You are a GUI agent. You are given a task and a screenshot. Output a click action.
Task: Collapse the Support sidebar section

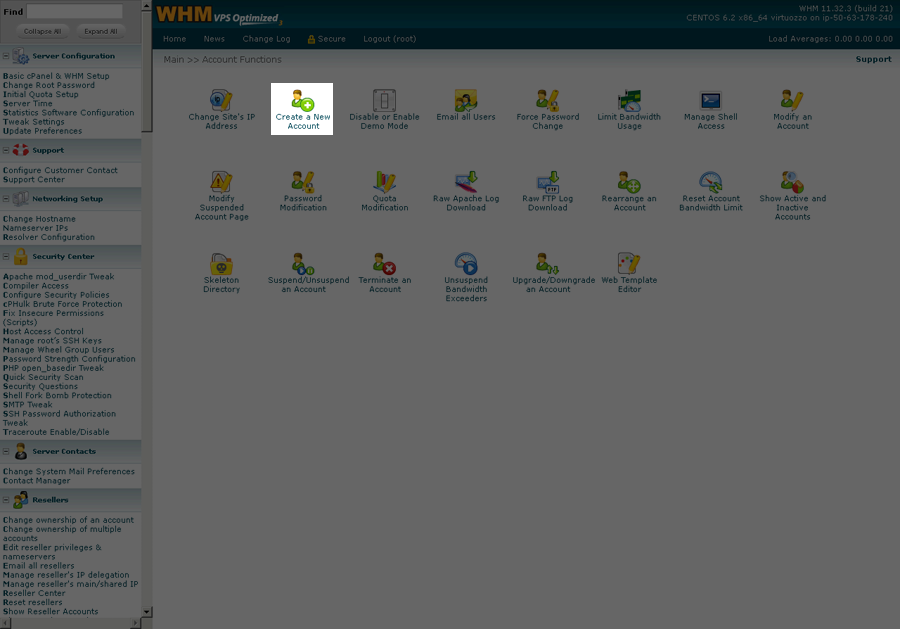(x=6, y=150)
